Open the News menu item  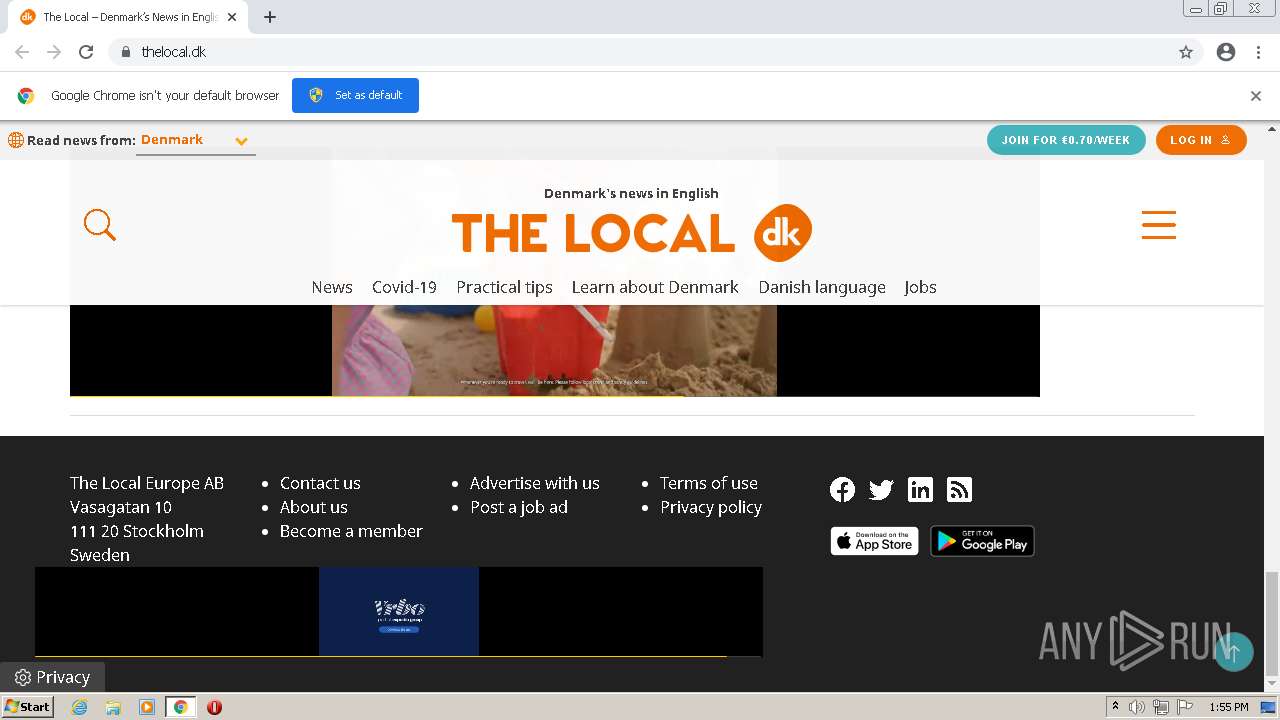click(332, 287)
